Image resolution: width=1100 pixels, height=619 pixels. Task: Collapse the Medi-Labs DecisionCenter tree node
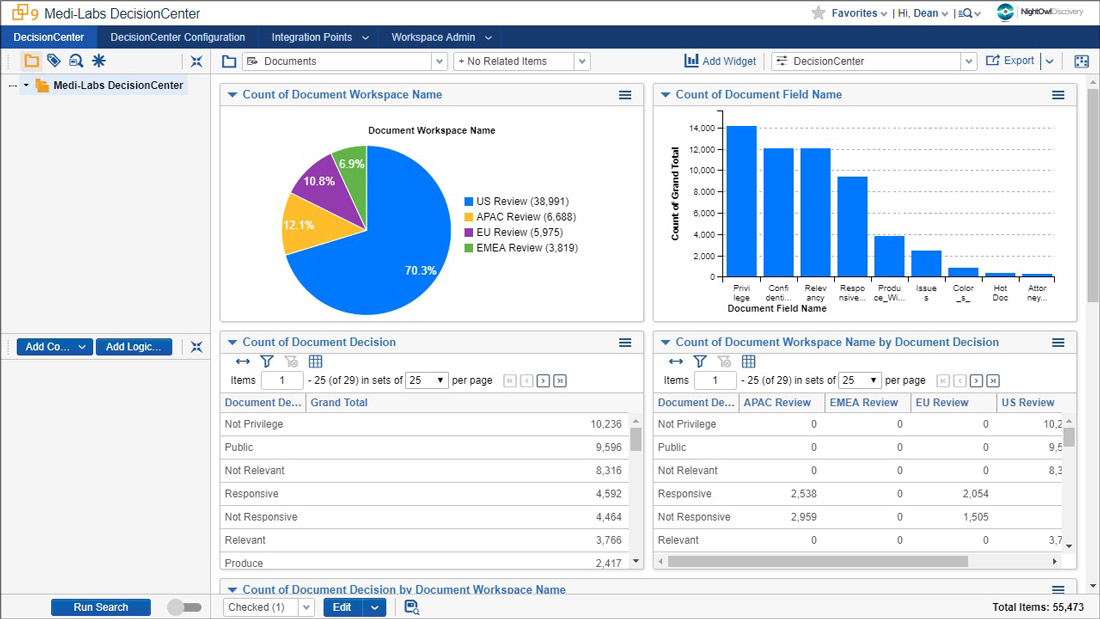27,86
